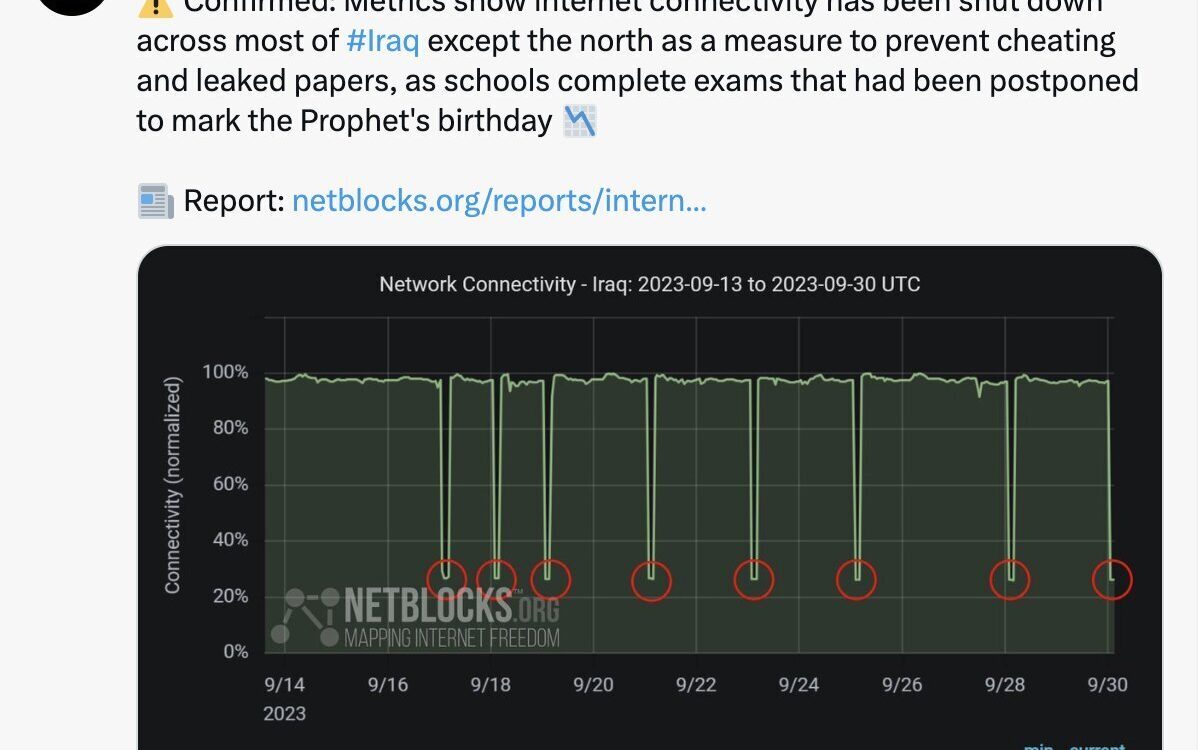Open the netblocks.org/reports link
This screenshot has height=750, width=1202.
499,202
